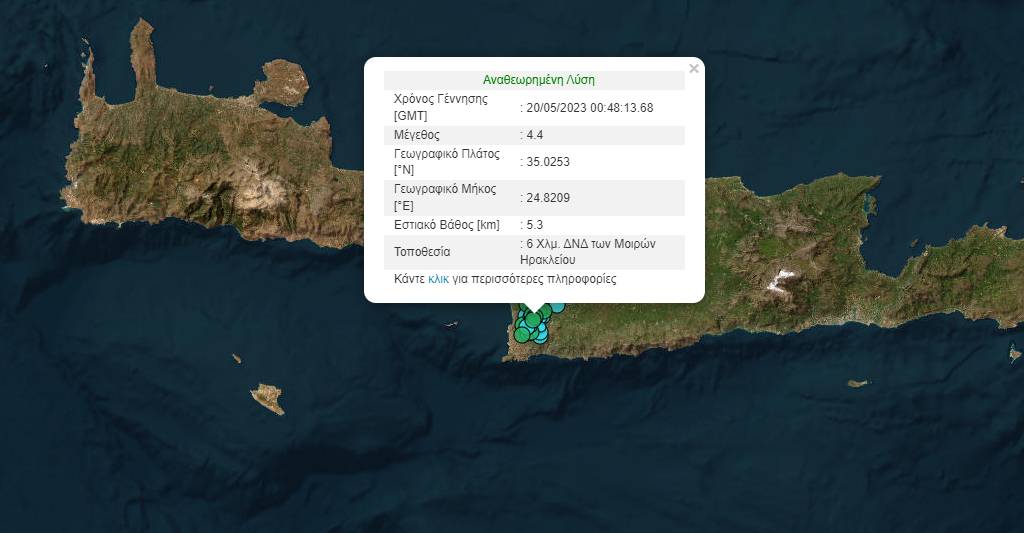Viewport: 1024px width, 533px height.
Task: Select the focal depth value '5.3'
Action: coord(535,225)
